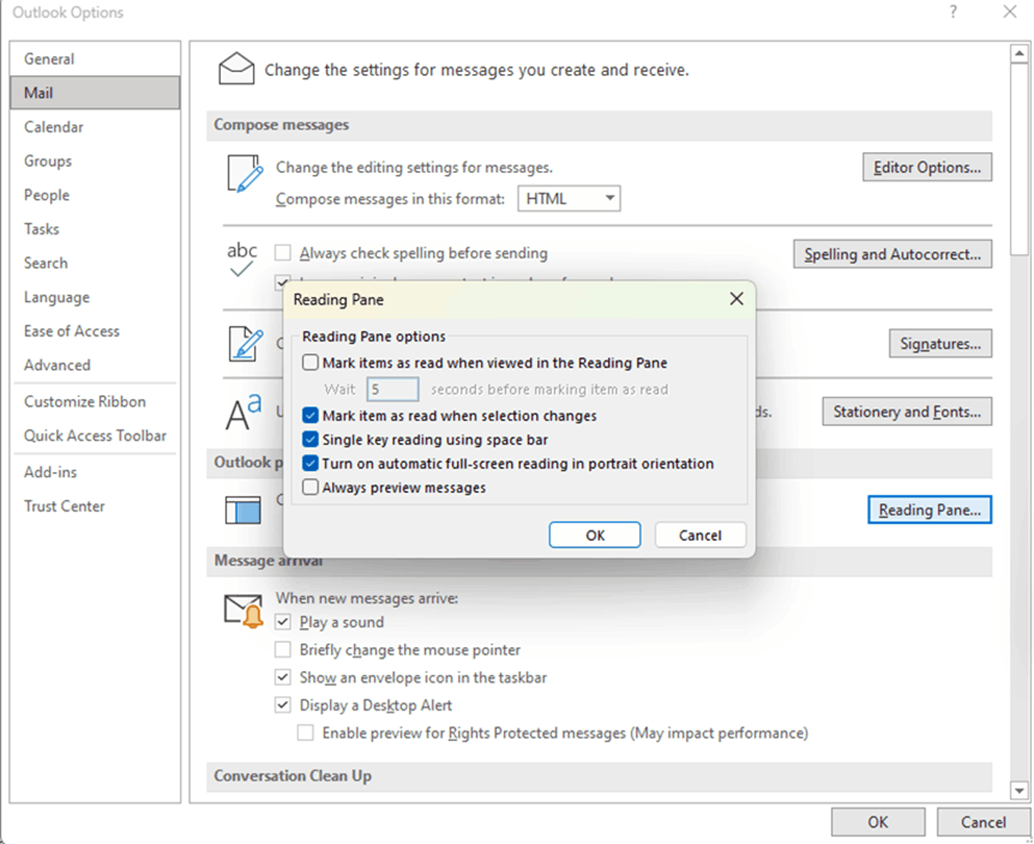The width and height of the screenshot is (1034, 844).
Task: Click the Signatures button
Action: 940,344
